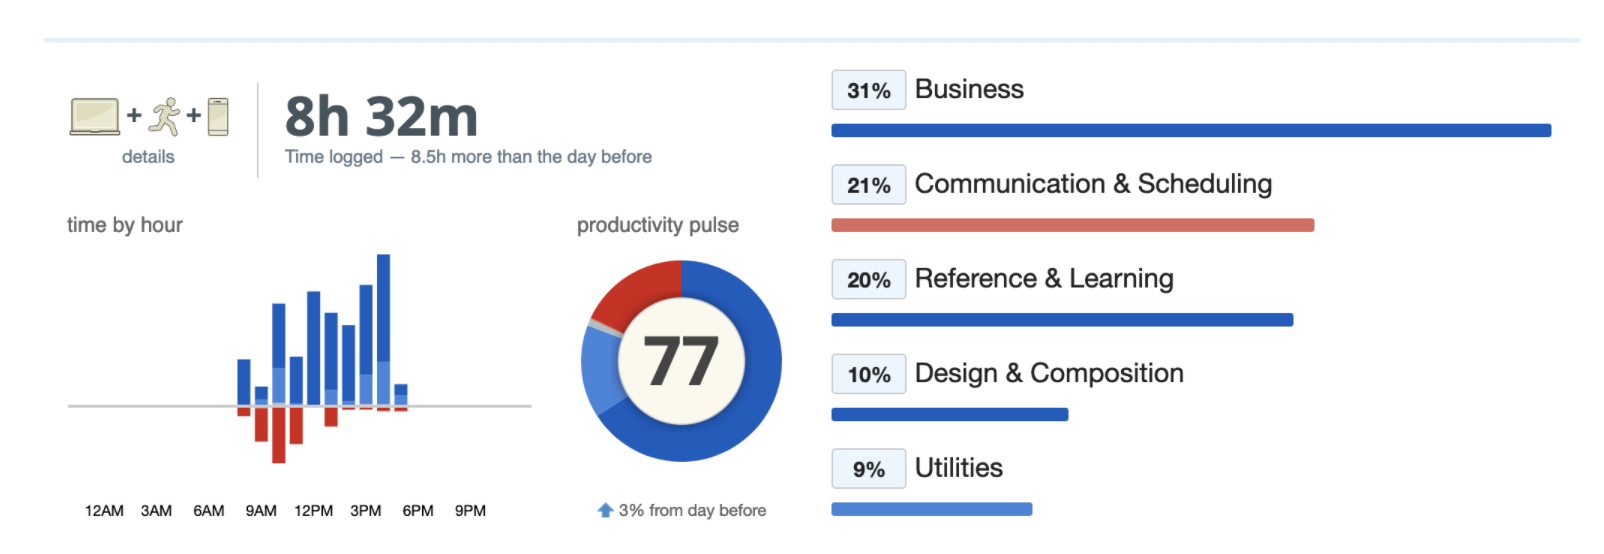This screenshot has width=1604, height=554.
Task: Click the 9% Utilities percentage badge
Action: tap(868, 469)
